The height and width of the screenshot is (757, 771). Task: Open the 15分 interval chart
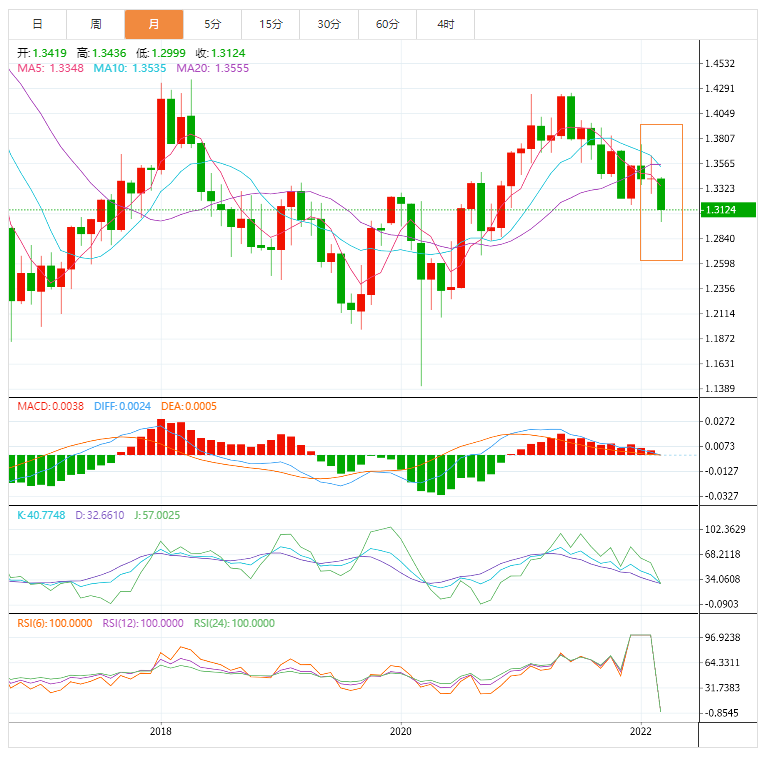coord(270,24)
